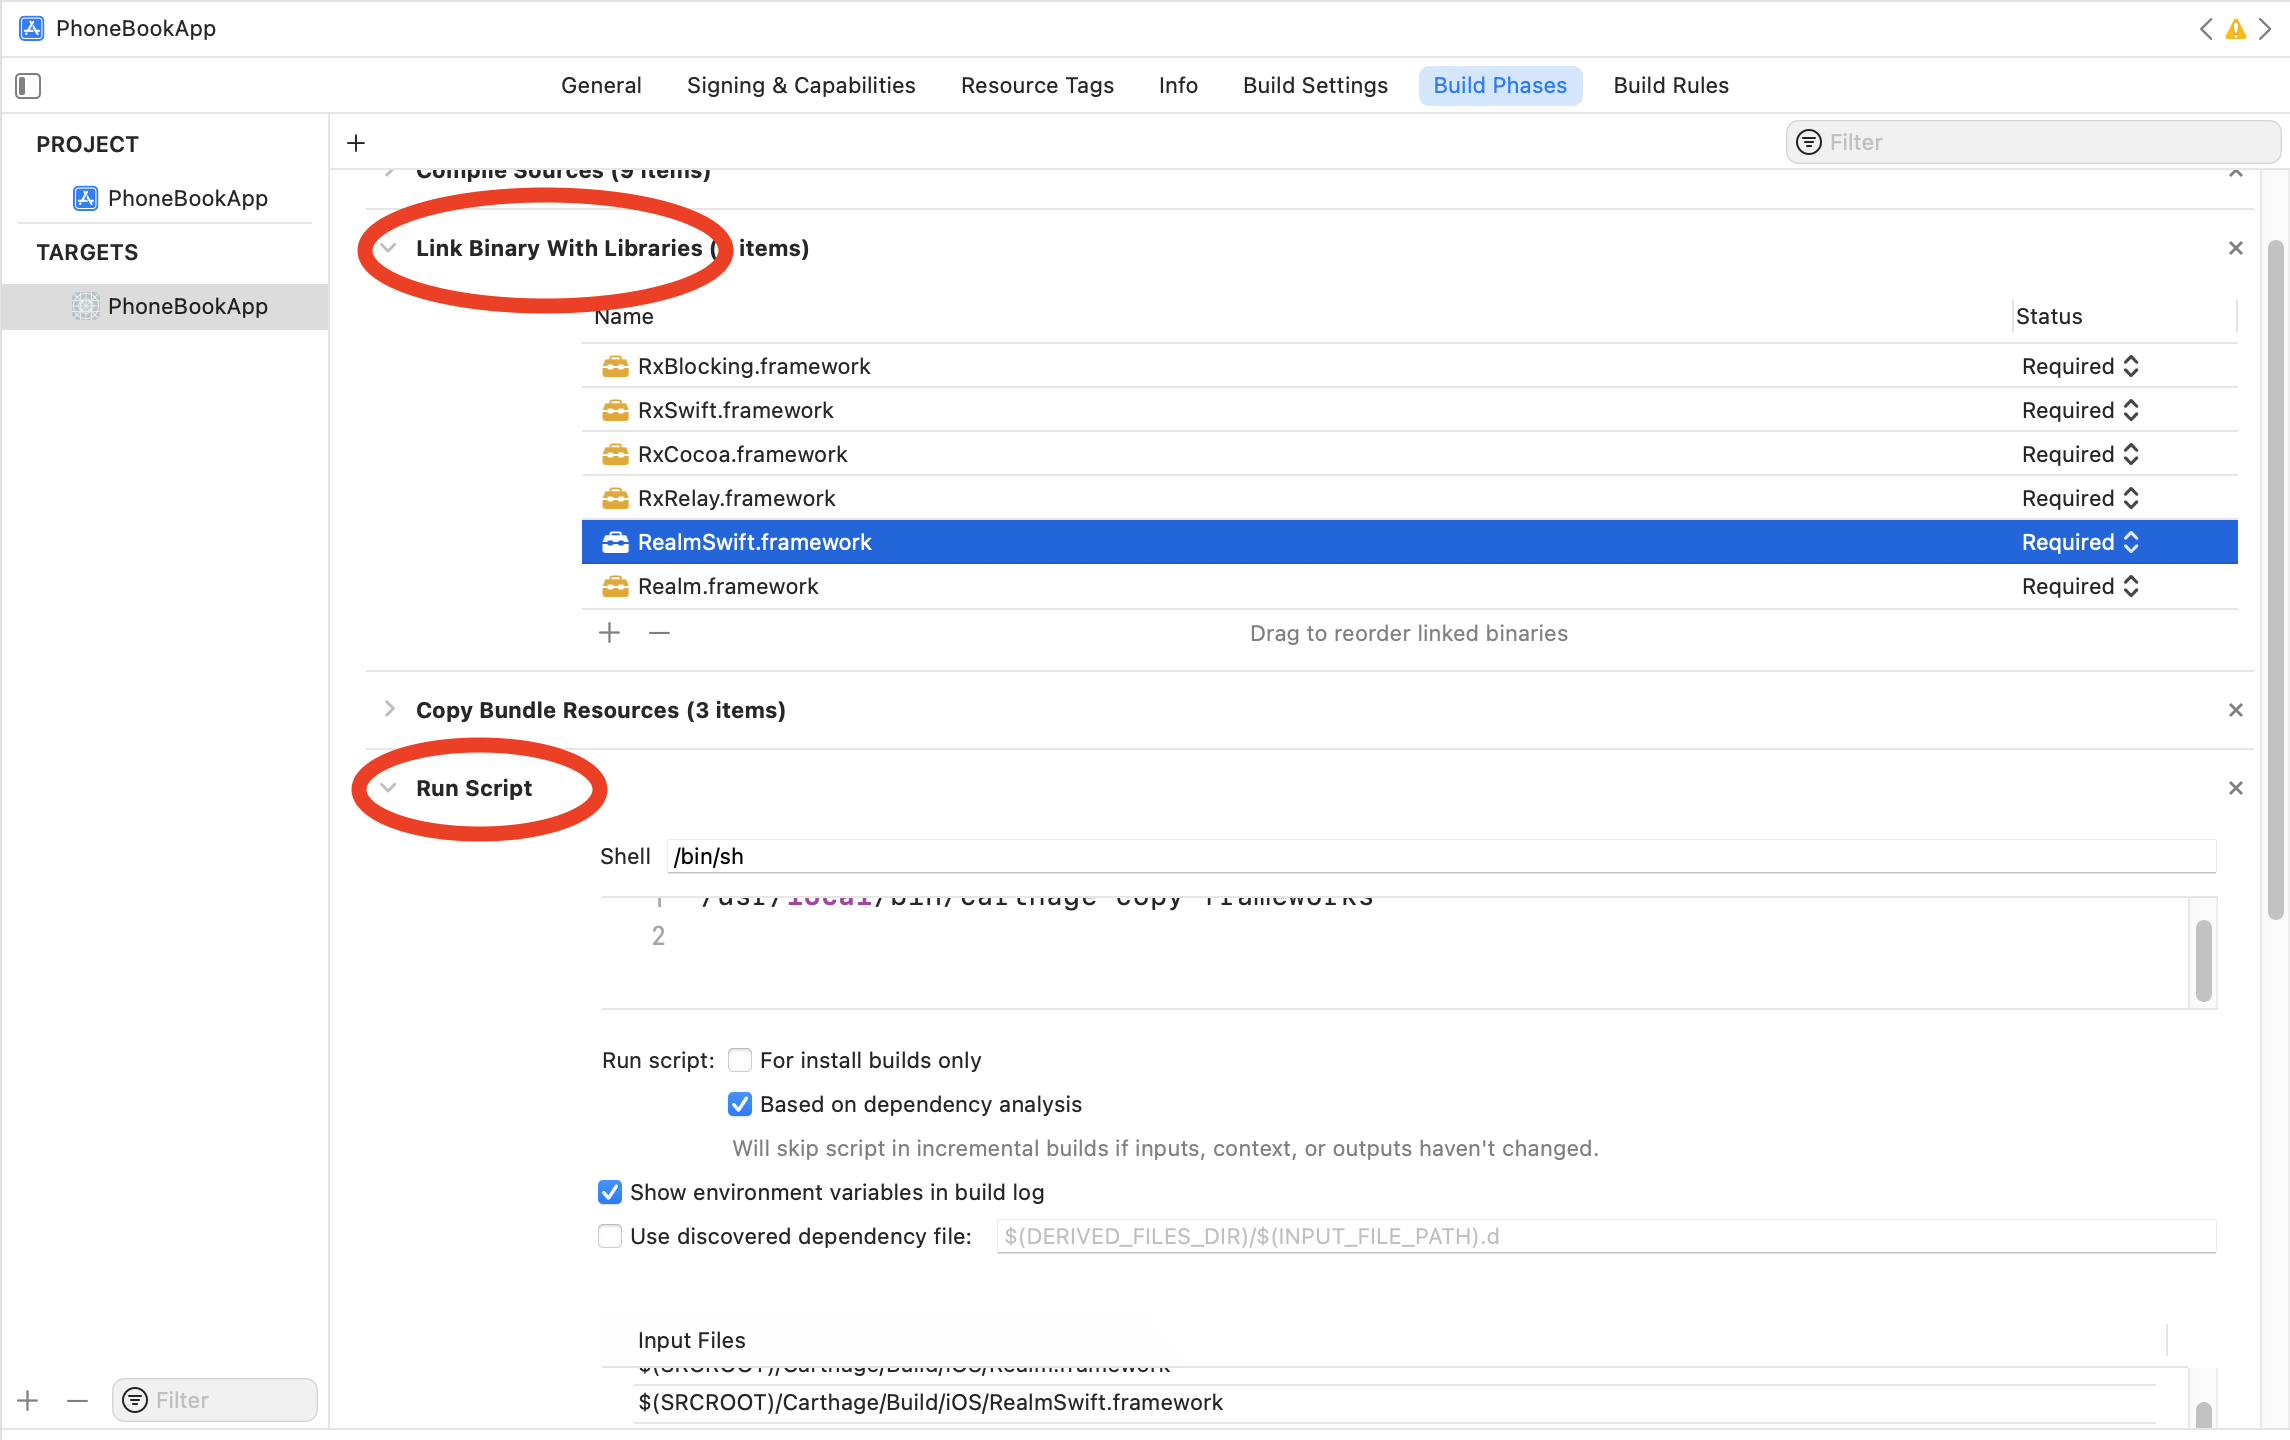This screenshot has height=1440, width=2290.
Task: Click the Realm.framework toolbox icon
Action: pos(615,586)
